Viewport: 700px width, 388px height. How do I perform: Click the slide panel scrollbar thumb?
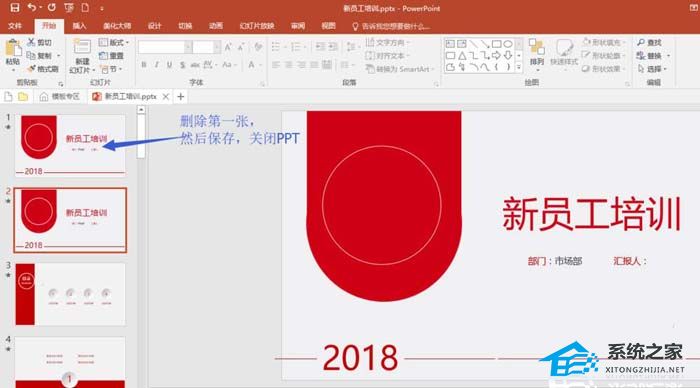(x=141, y=136)
